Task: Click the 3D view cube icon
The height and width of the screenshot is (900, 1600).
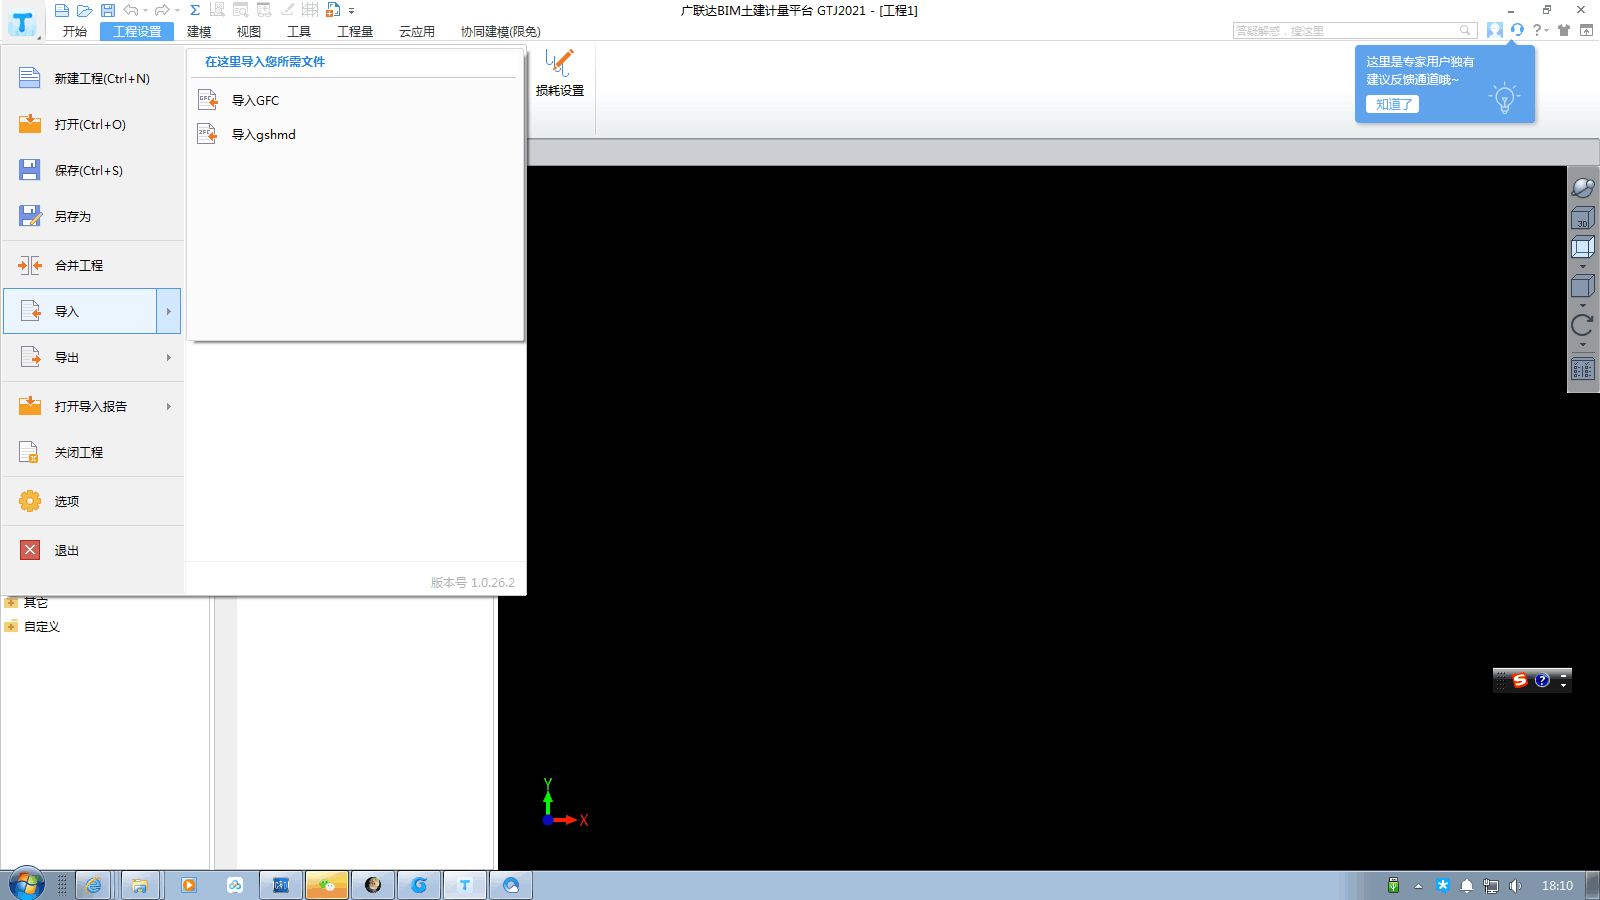Action: point(1583,218)
